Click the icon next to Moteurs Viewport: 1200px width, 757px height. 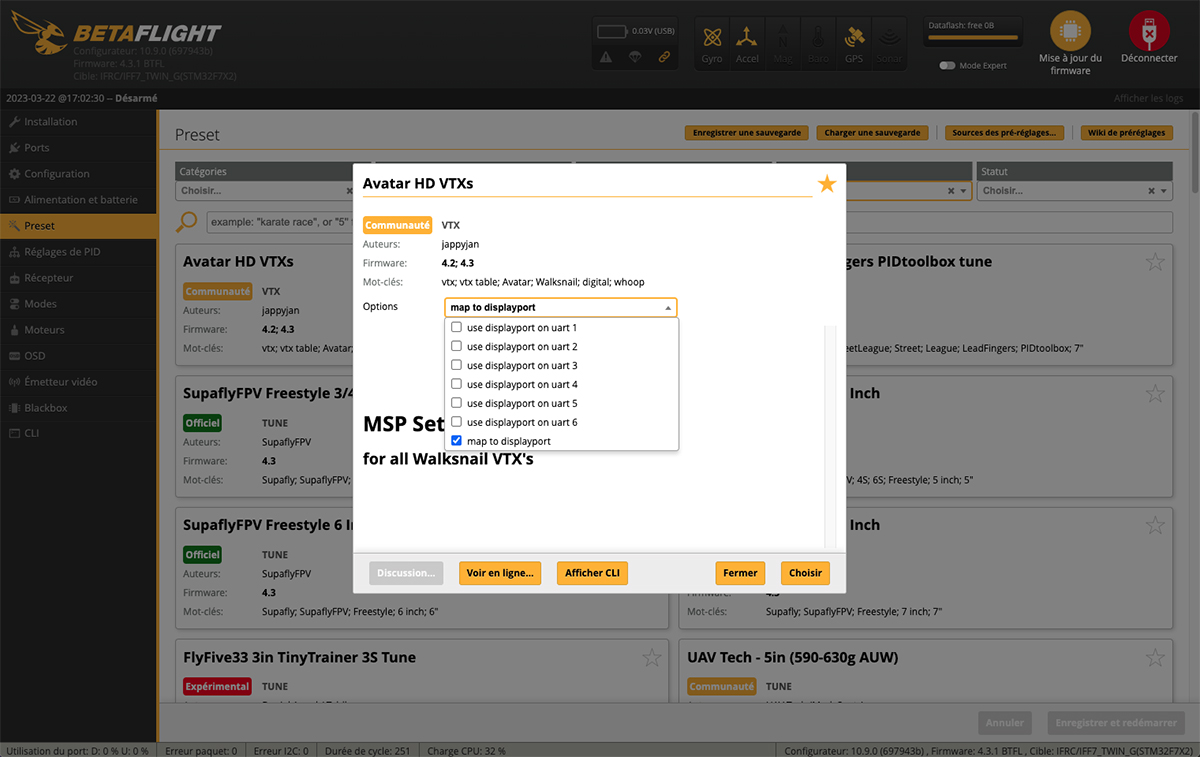click(14, 330)
